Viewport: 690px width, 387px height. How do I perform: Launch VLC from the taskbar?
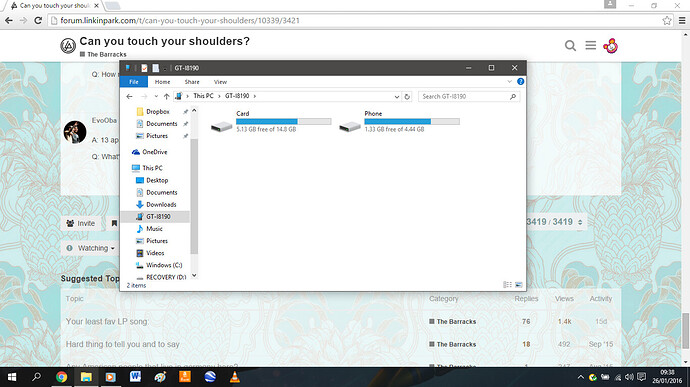pos(235,377)
